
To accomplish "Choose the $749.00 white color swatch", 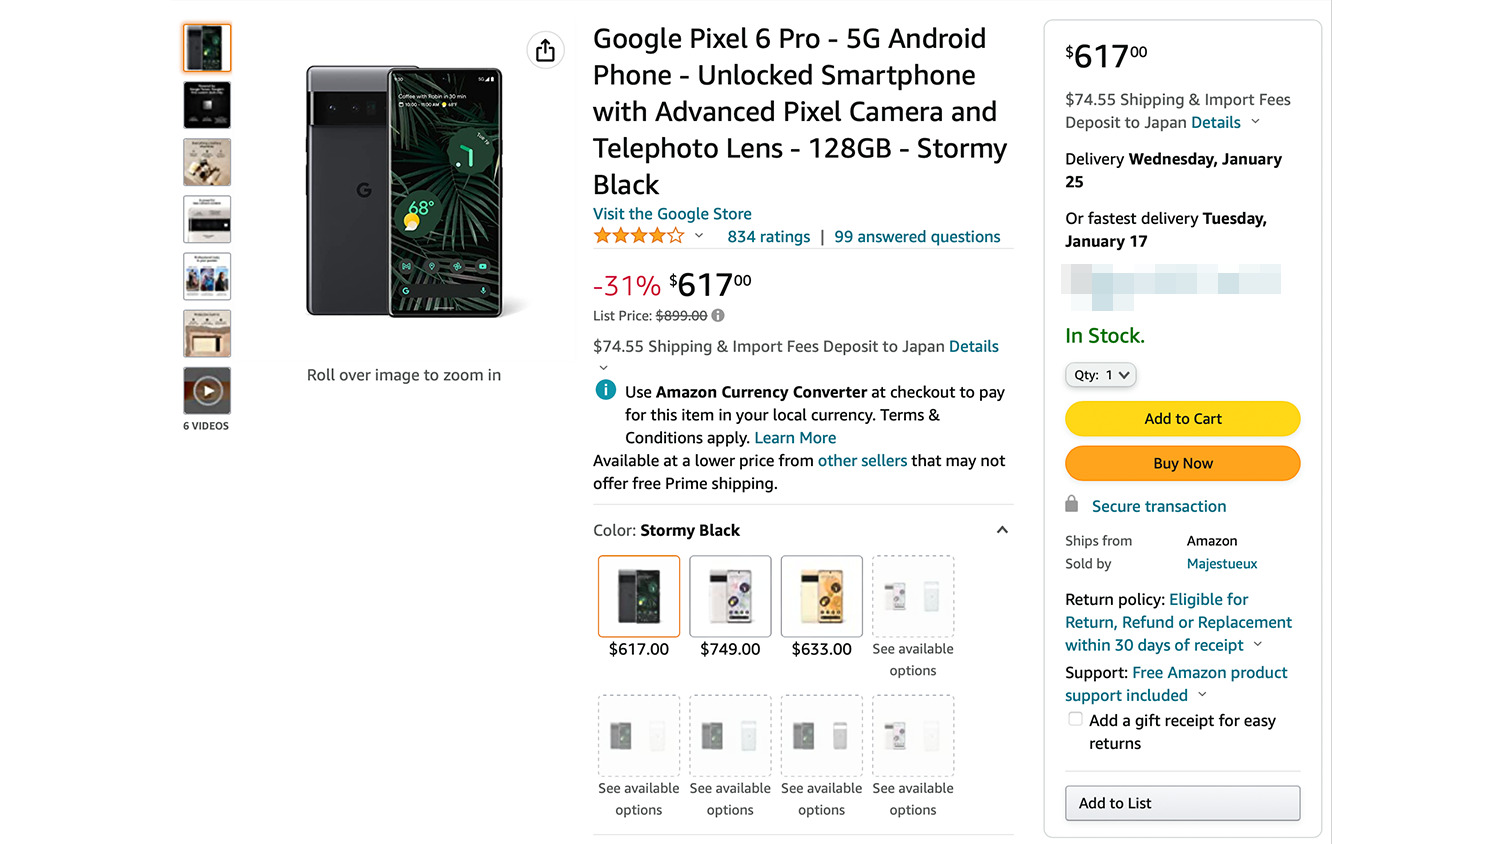I will [730, 597].
